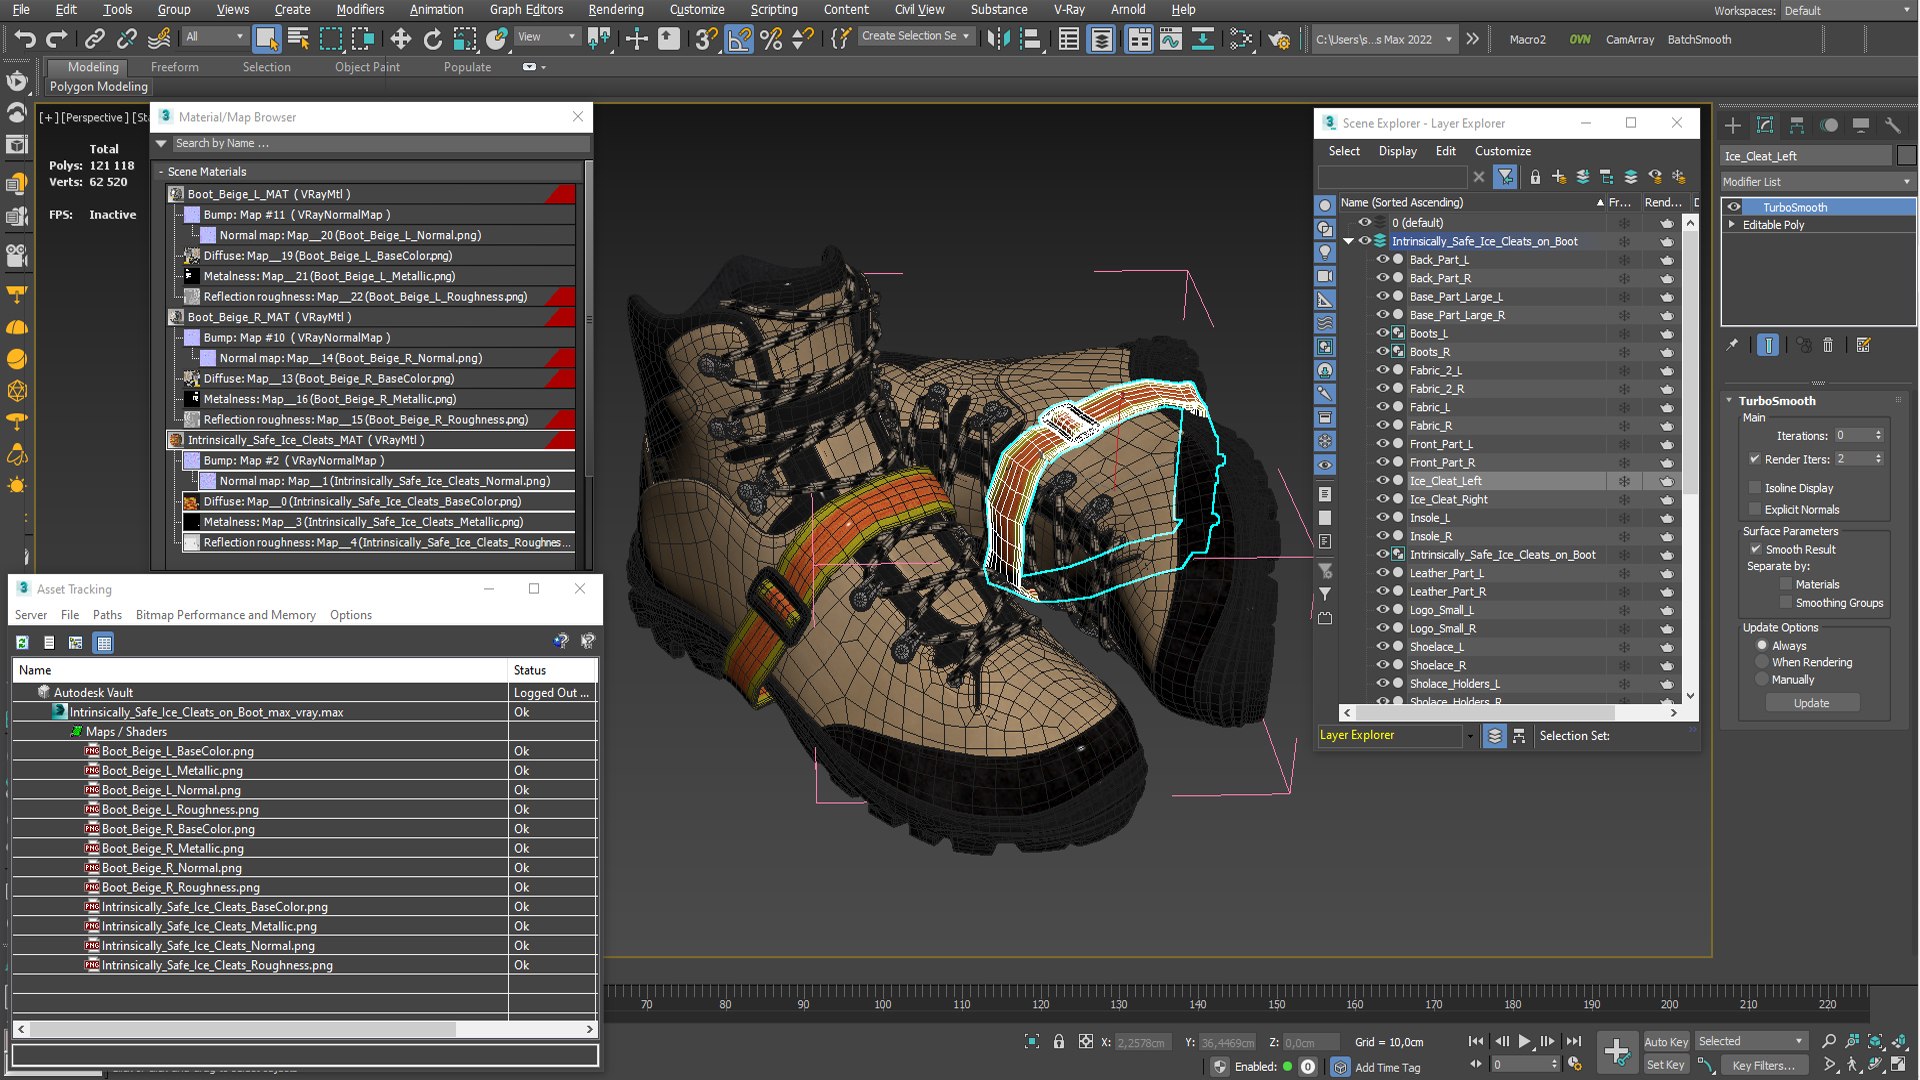1920x1080 pixels.
Task: Click Zoom Extents Selected navigation icon
Action: pos(1875,1041)
